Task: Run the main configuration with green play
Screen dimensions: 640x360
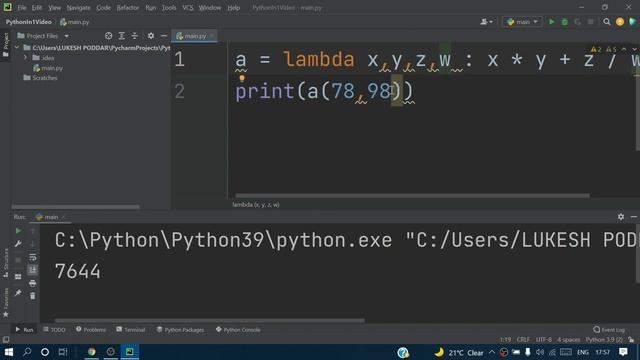Action: coord(551,22)
